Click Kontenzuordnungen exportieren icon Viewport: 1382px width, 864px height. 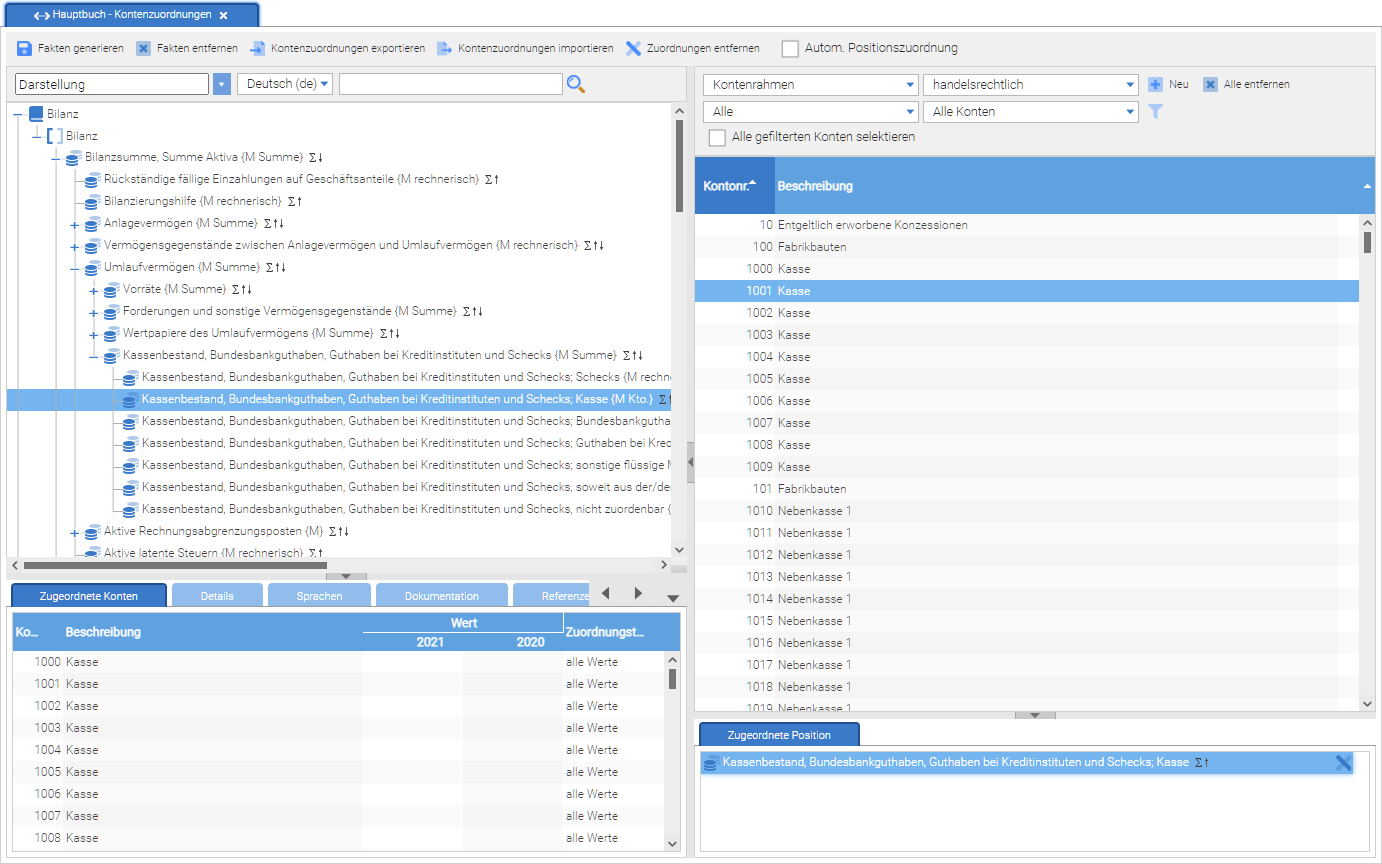(258, 48)
